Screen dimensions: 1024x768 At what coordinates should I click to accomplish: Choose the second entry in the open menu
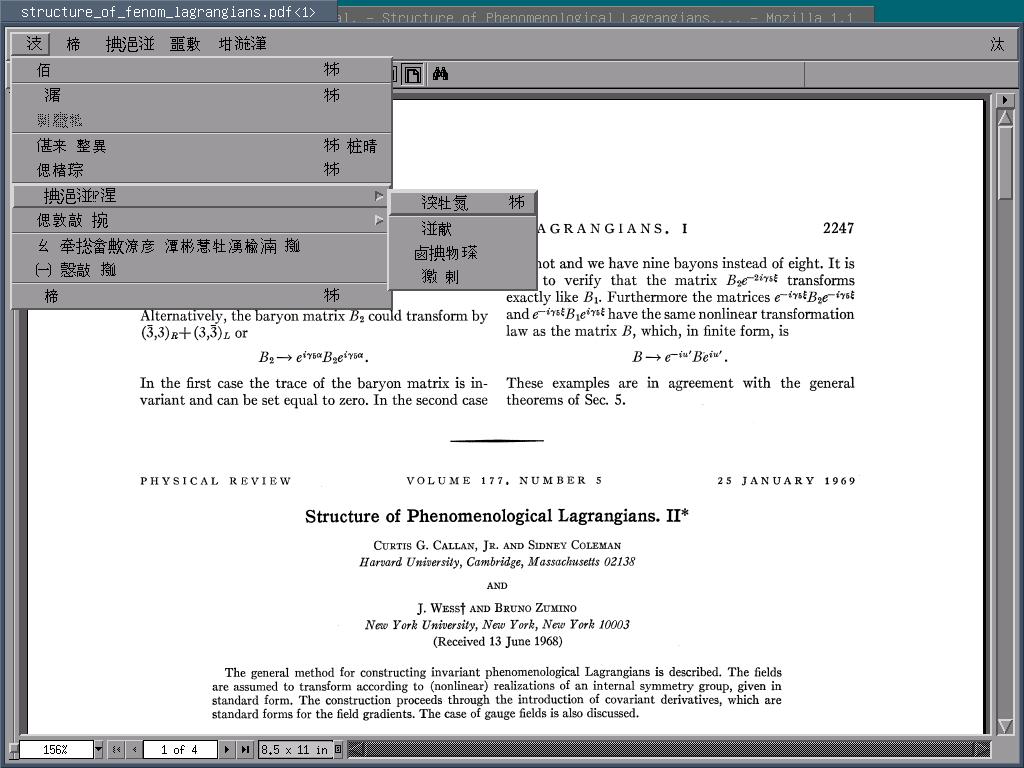201,95
